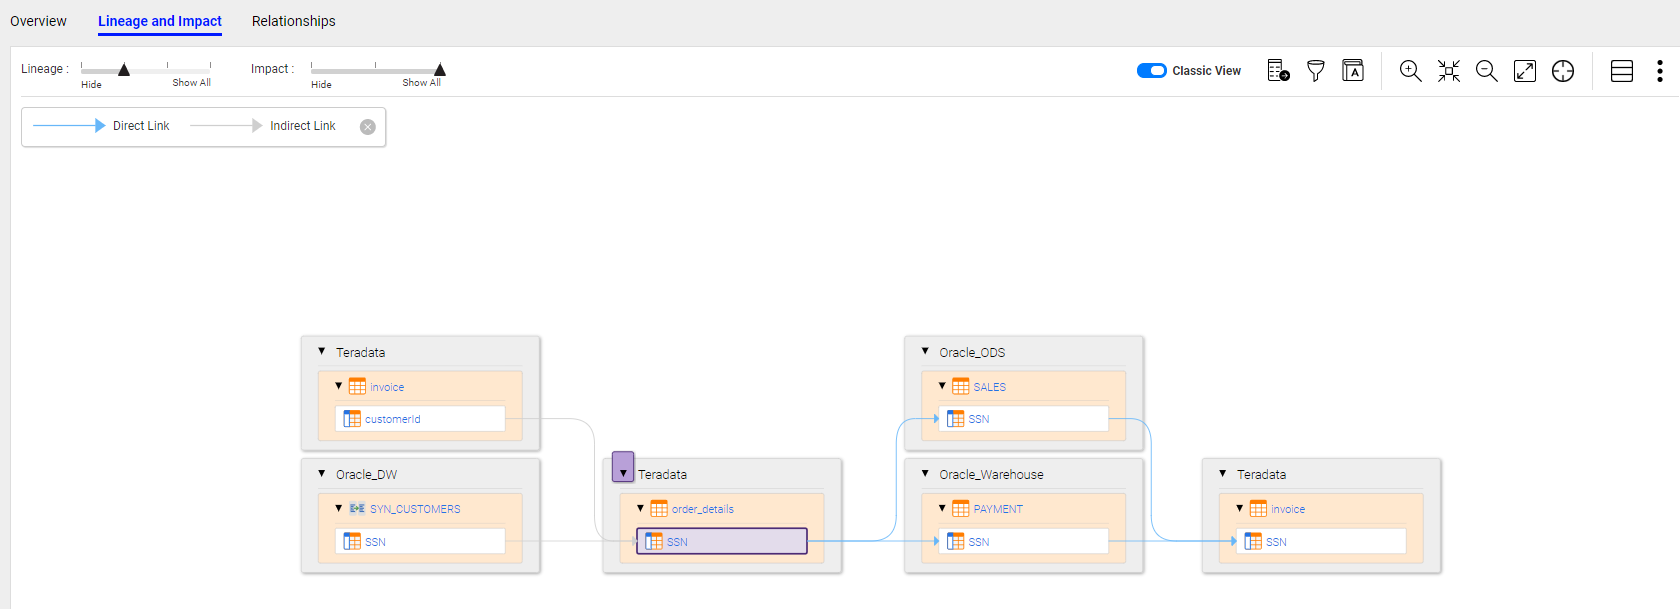Viewport: 1680px width, 609px height.
Task: Open the three-dot more options menu
Action: [x=1660, y=70]
